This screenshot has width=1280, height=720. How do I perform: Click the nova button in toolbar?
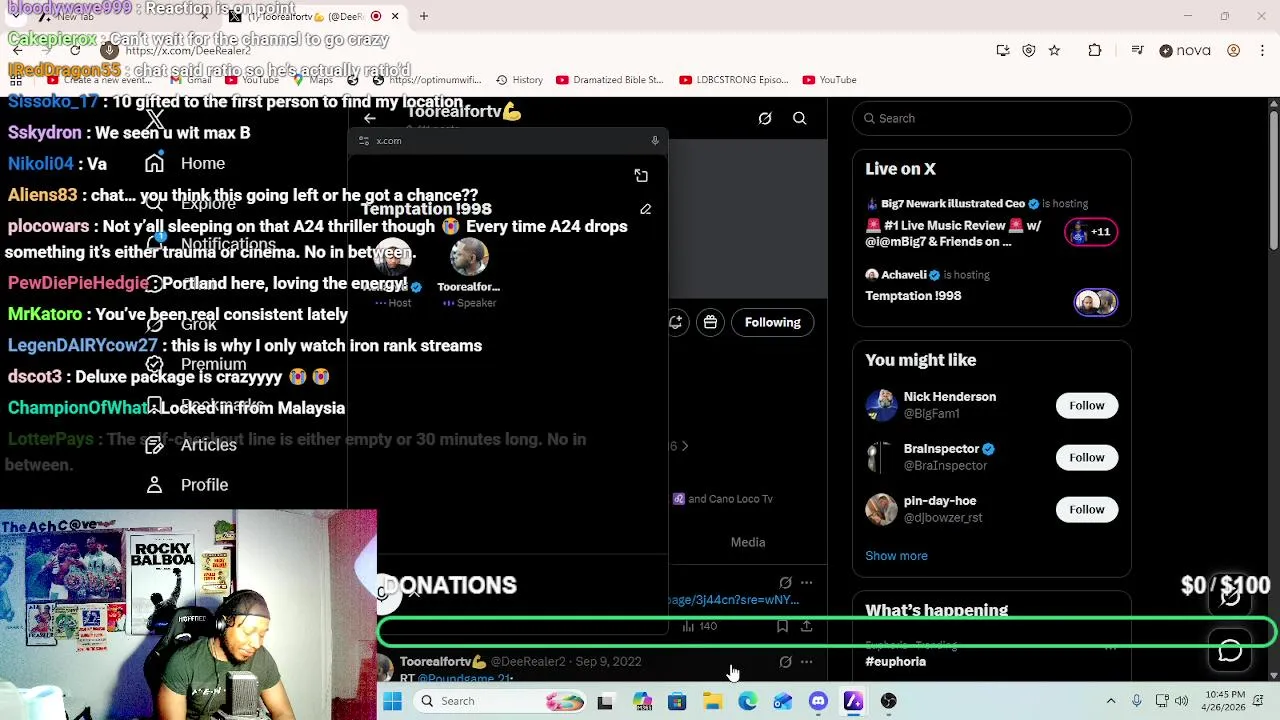pyautogui.click(x=1186, y=51)
